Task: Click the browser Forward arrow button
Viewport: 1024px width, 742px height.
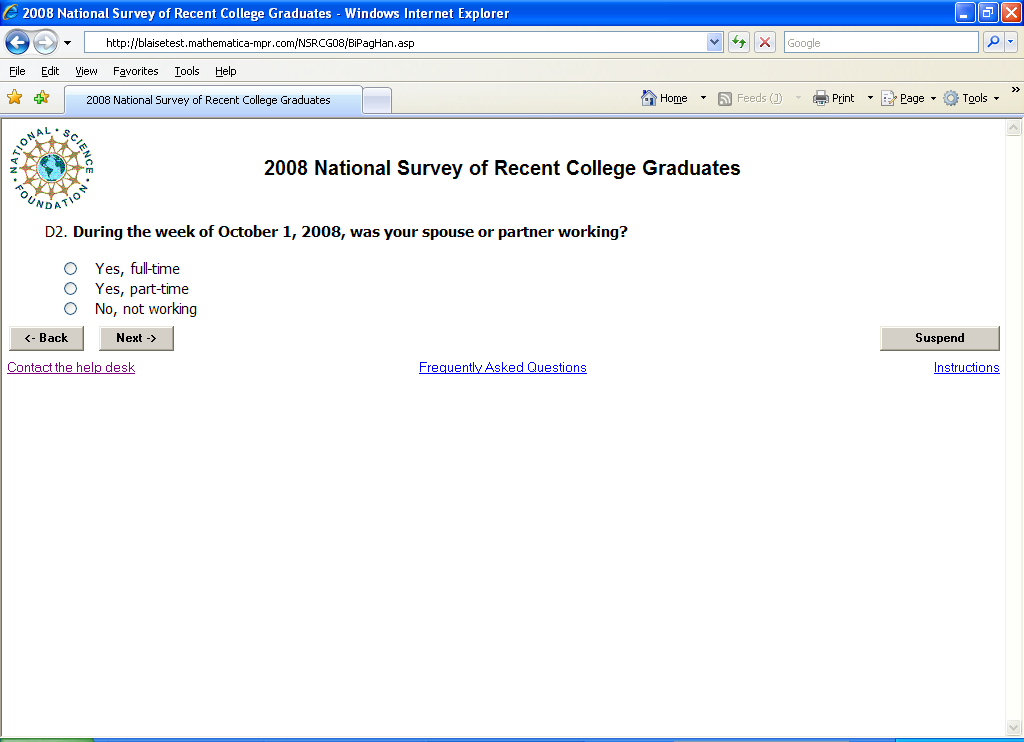Action: [46, 43]
